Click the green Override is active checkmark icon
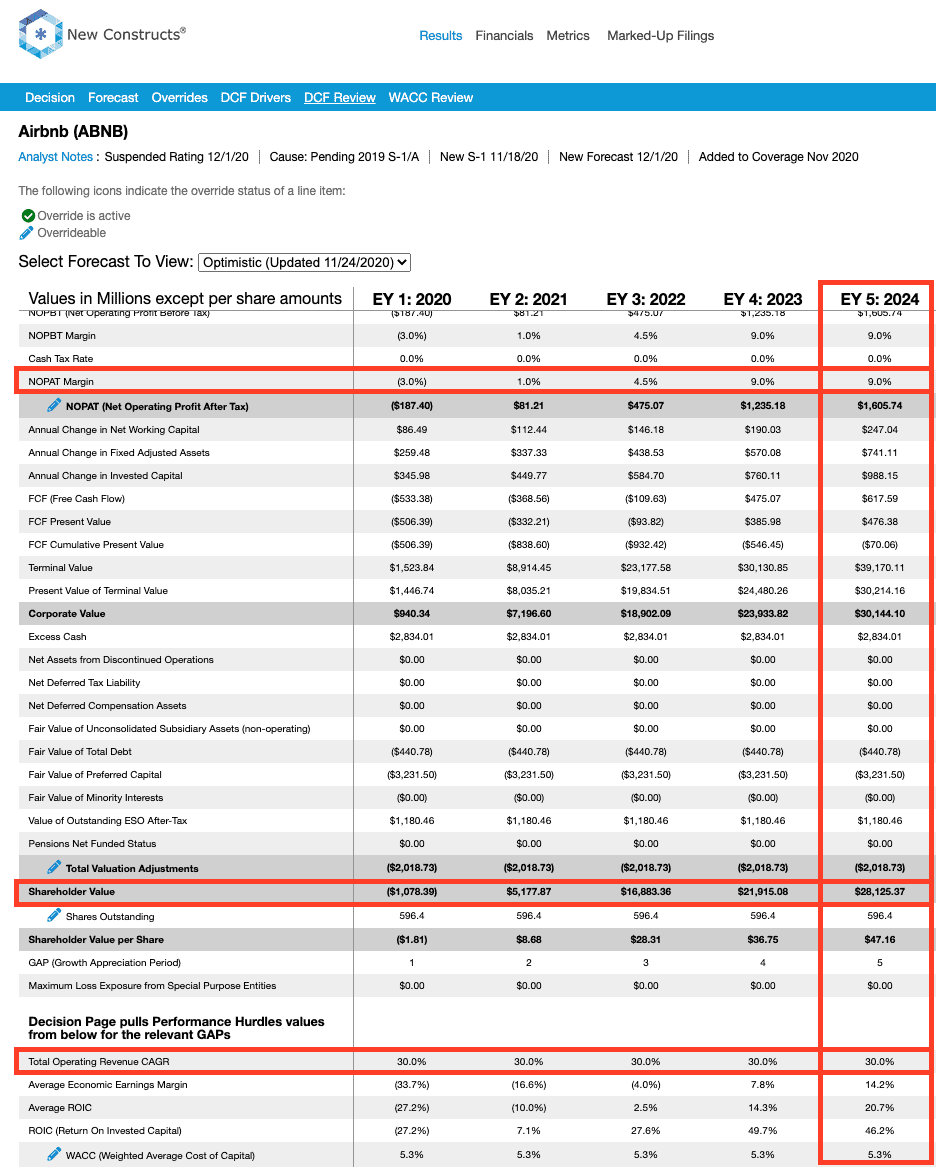 (28, 216)
